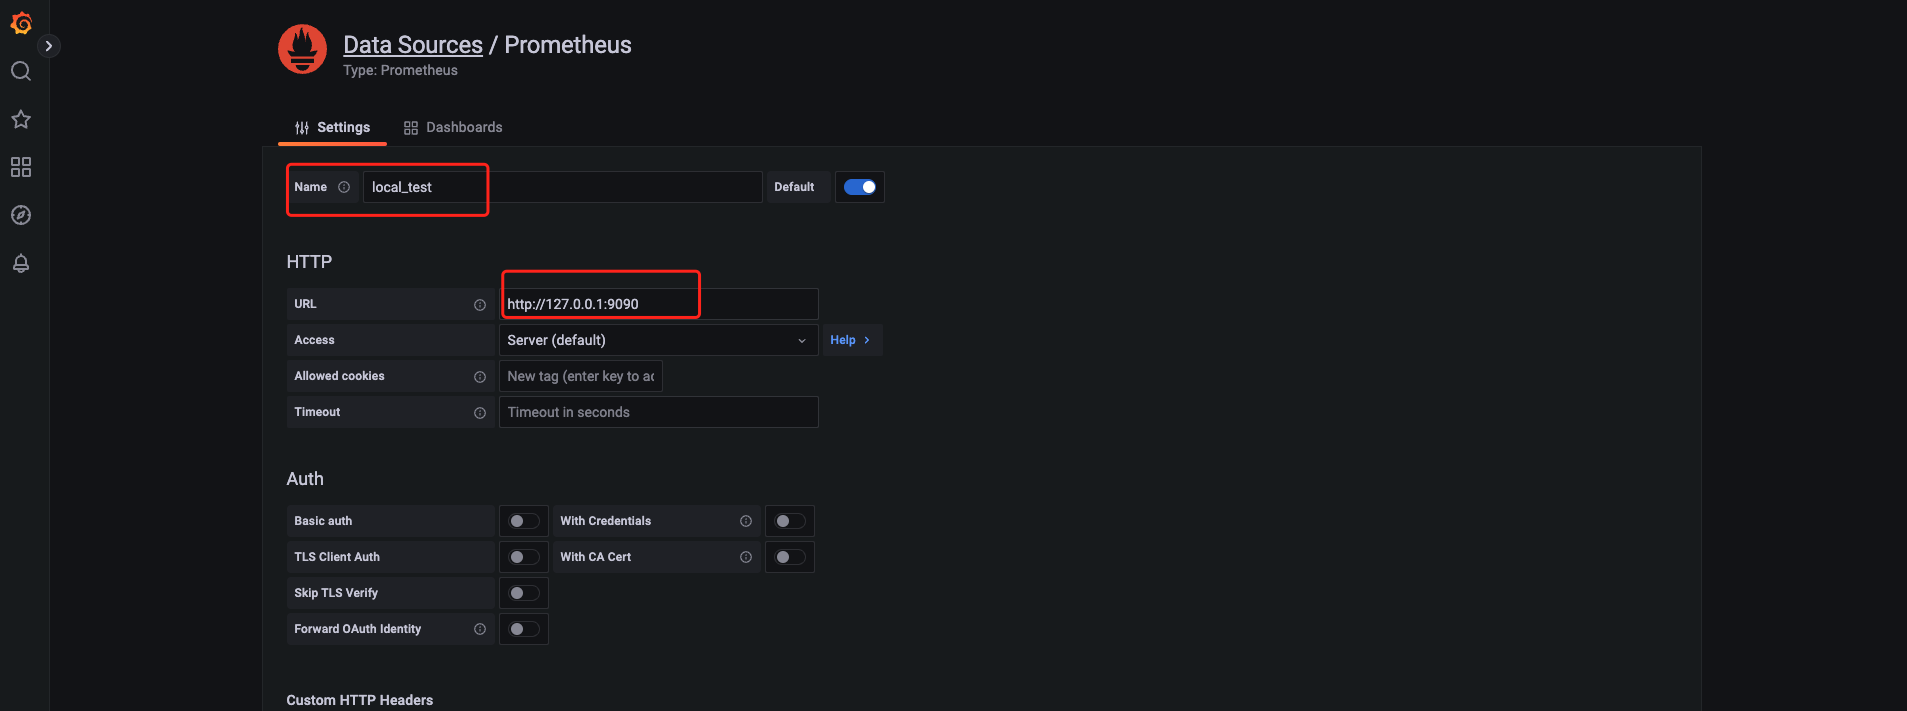This screenshot has height=711, width=1907.
Task: Click the Forward OAuth Identity info icon
Action: click(480, 629)
